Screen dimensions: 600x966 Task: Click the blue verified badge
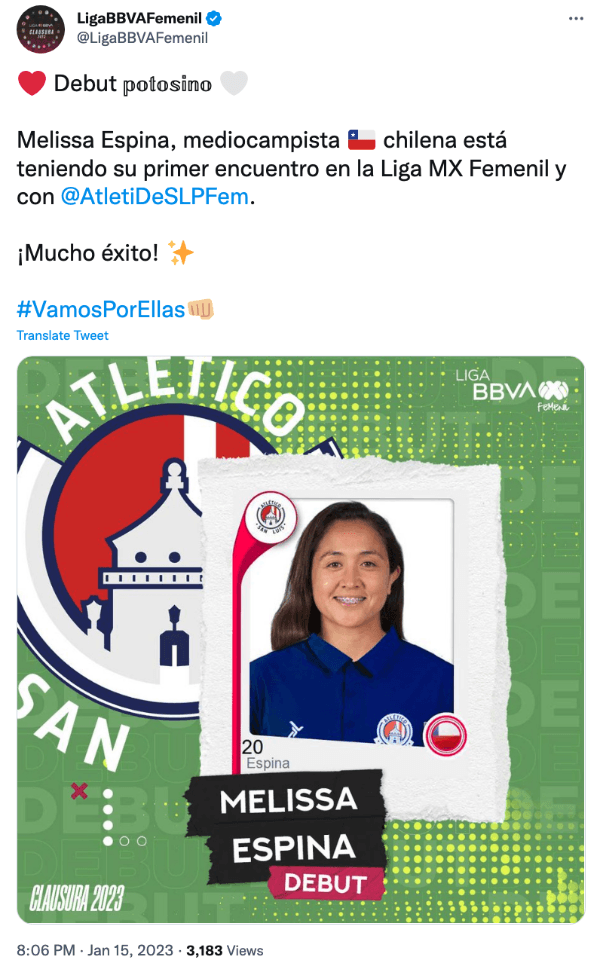pos(214,18)
